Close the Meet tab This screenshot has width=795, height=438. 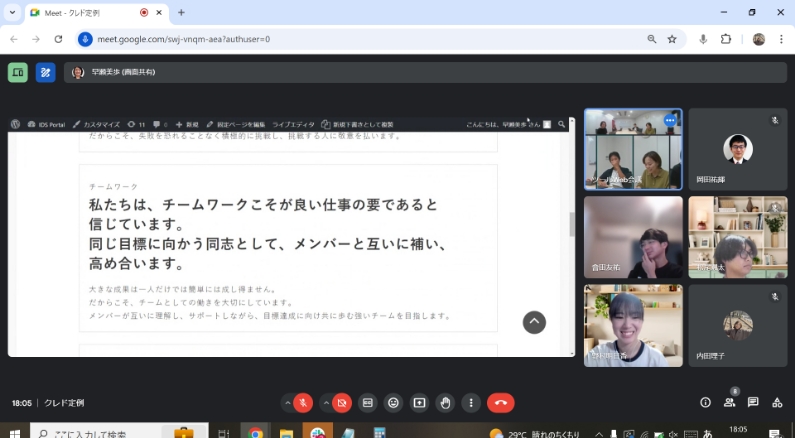pyautogui.click(x=159, y=13)
